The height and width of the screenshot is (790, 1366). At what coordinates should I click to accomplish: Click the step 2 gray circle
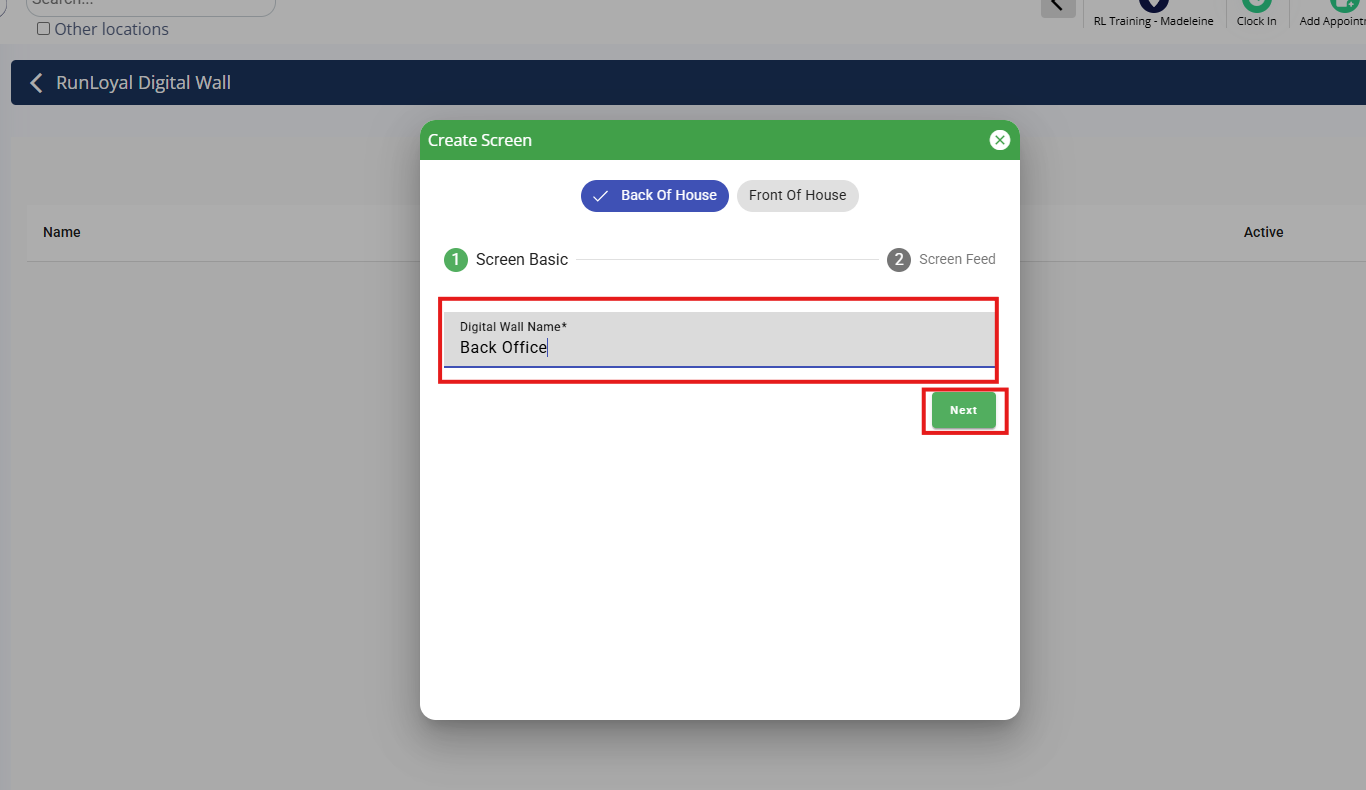click(899, 260)
